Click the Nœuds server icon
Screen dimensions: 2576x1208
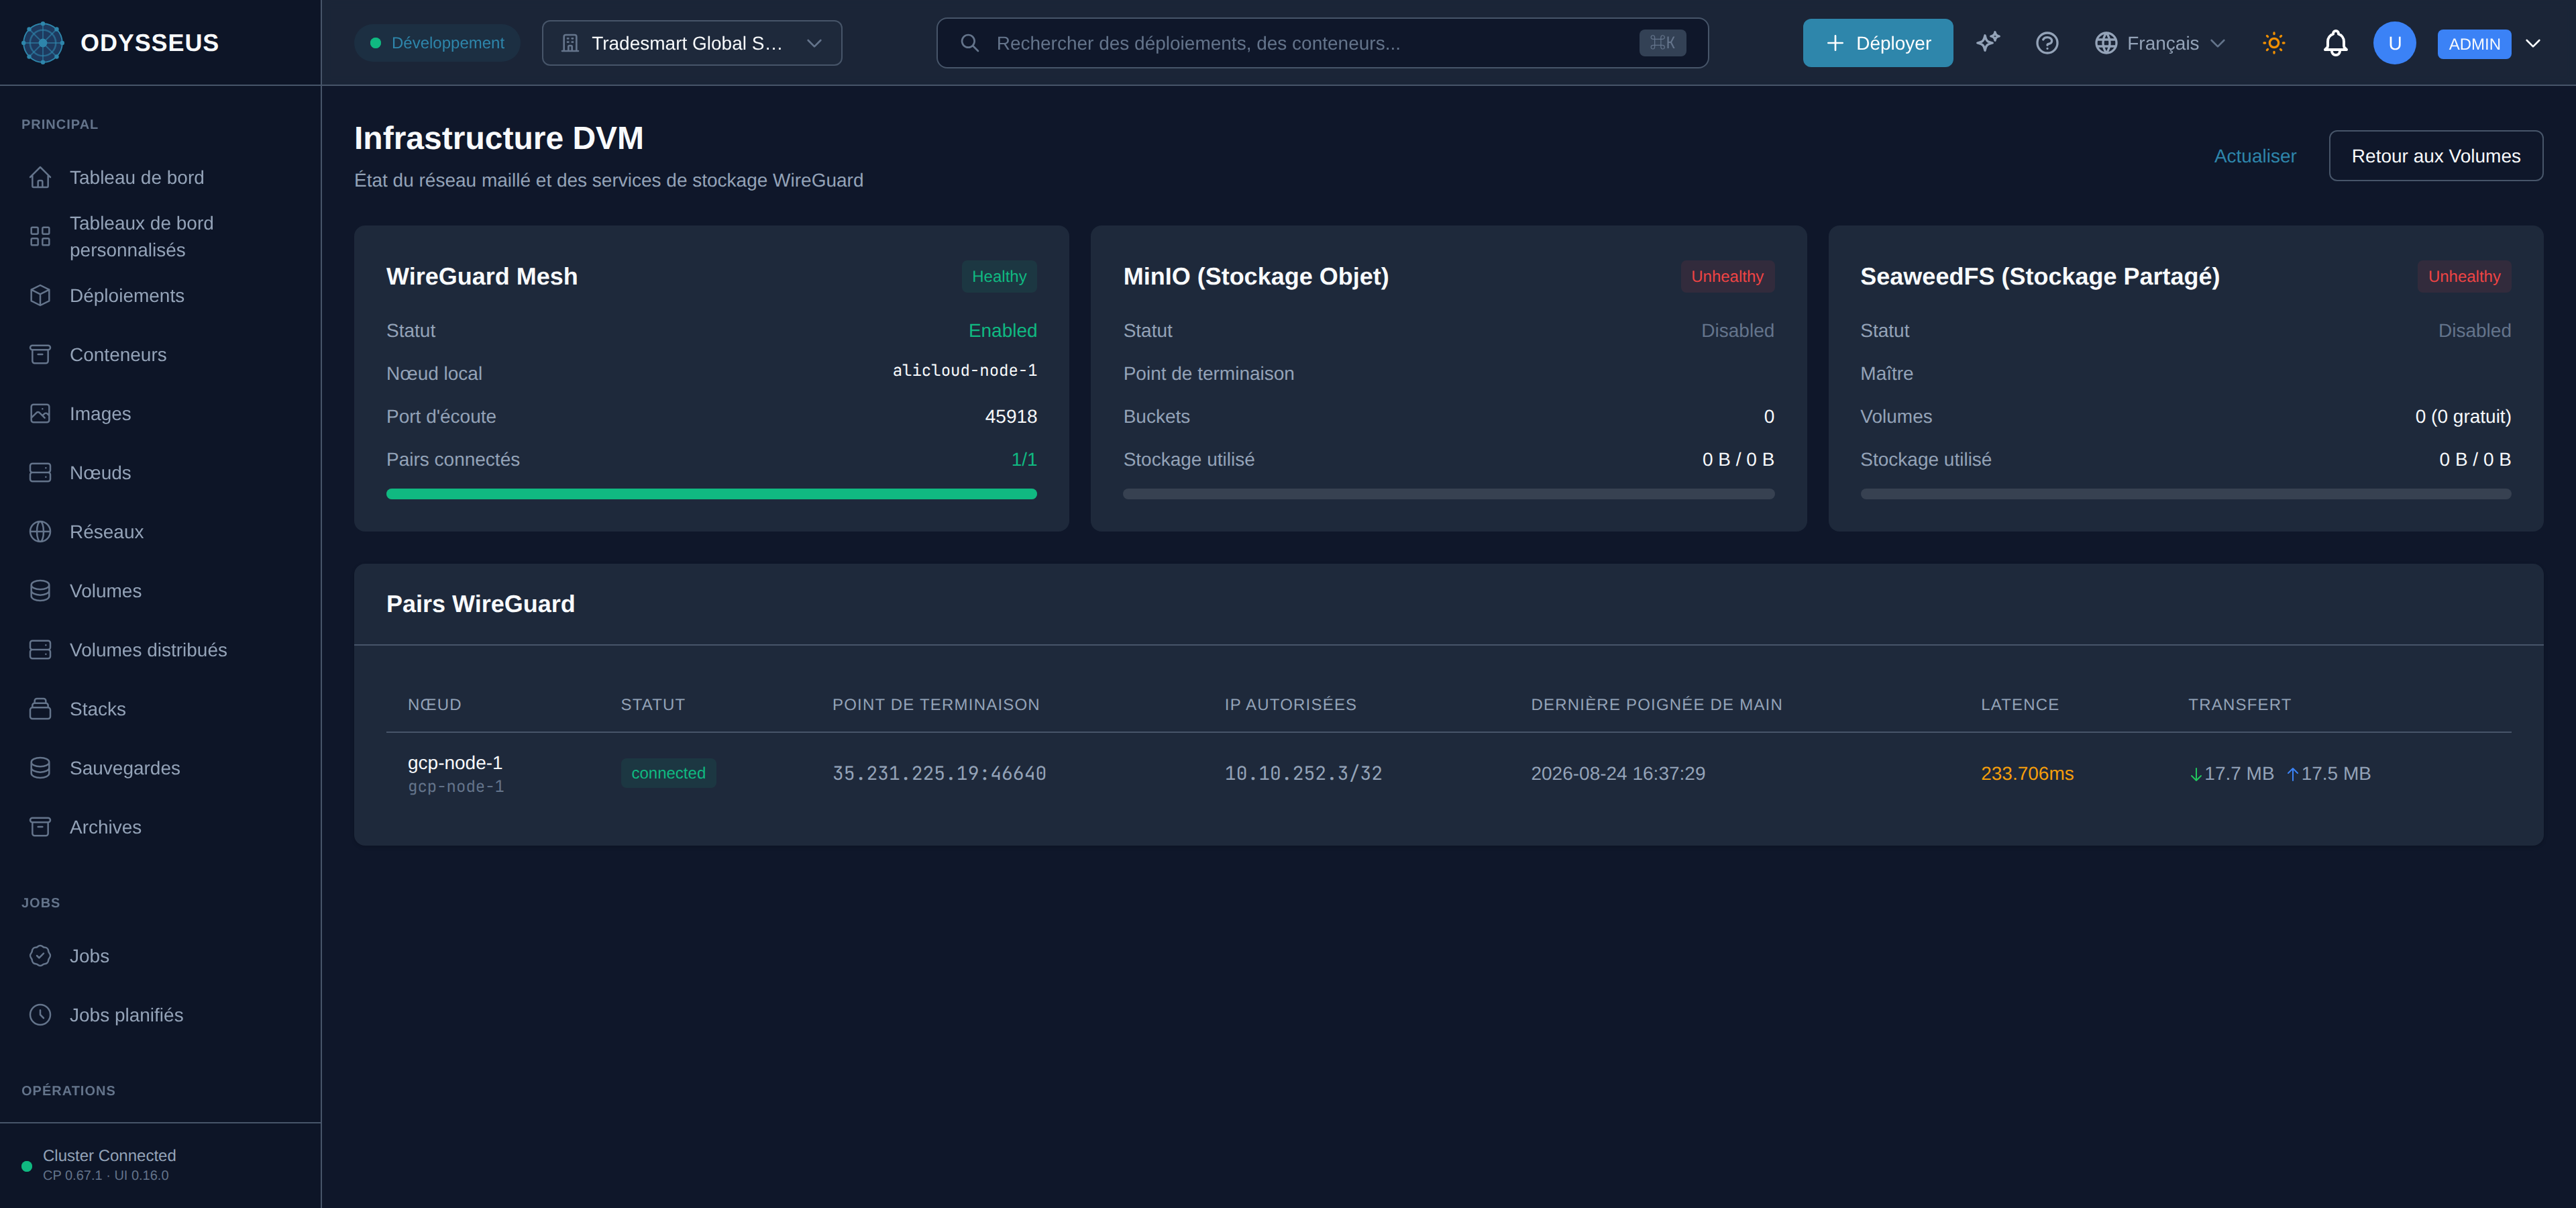40,473
